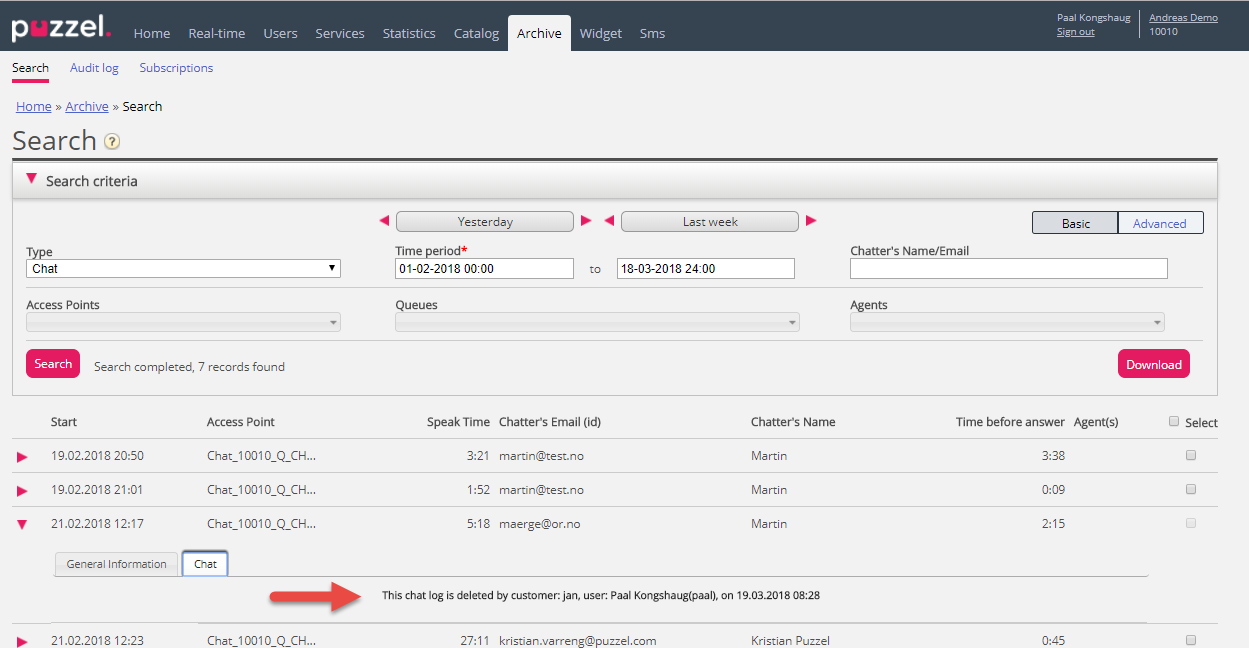Click the left arrow before Last week
The height and width of the screenshot is (648, 1249).
(x=609, y=221)
